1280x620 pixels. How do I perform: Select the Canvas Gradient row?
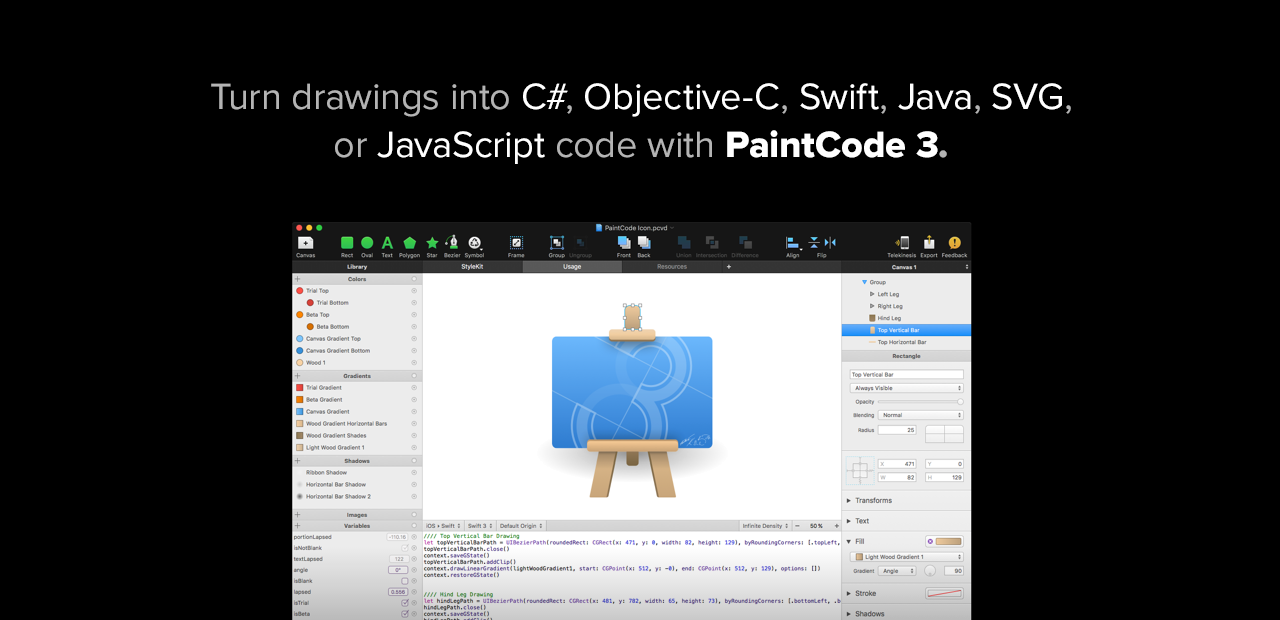[357, 412]
